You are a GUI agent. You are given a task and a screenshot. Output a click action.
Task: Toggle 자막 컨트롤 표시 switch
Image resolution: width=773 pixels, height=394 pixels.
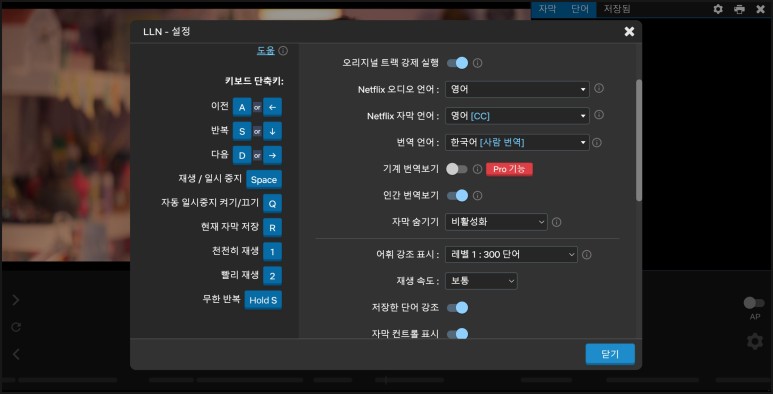coord(457,334)
